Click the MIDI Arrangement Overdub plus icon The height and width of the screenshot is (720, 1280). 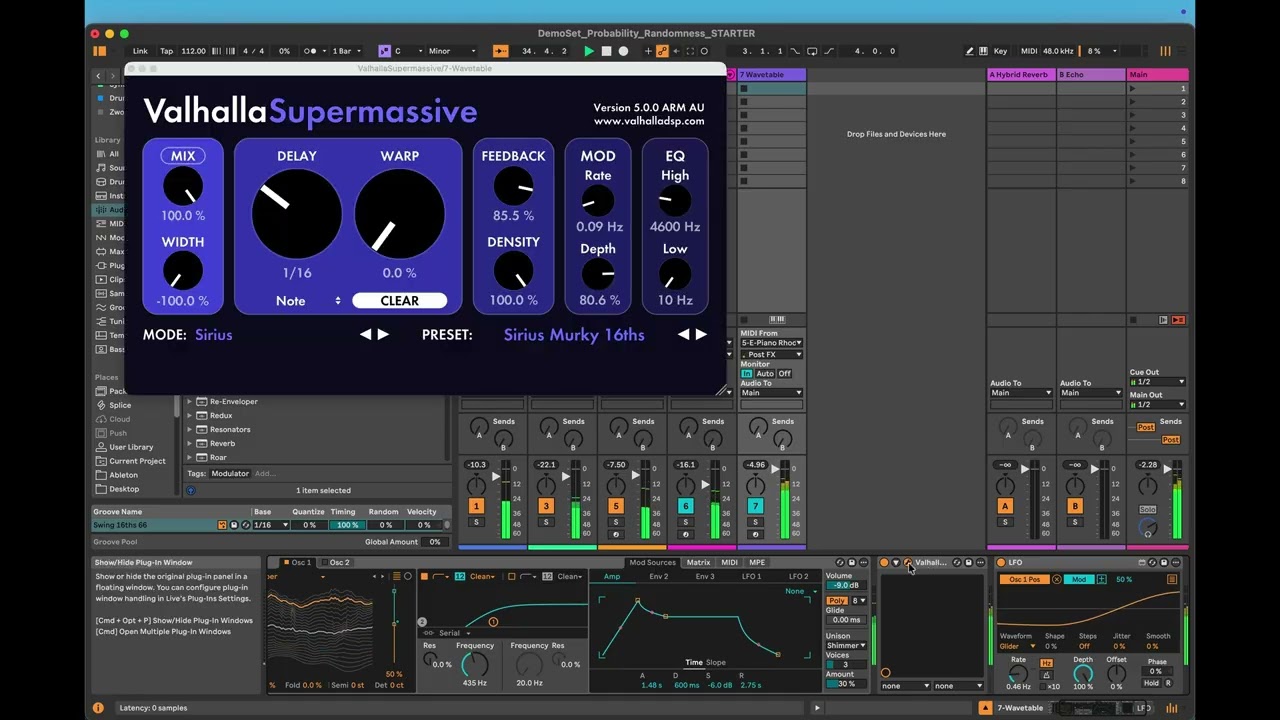tap(648, 51)
